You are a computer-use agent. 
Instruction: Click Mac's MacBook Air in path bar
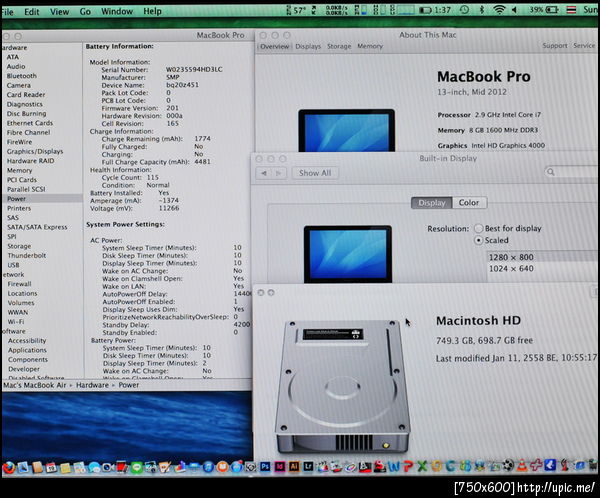(x=34, y=385)
